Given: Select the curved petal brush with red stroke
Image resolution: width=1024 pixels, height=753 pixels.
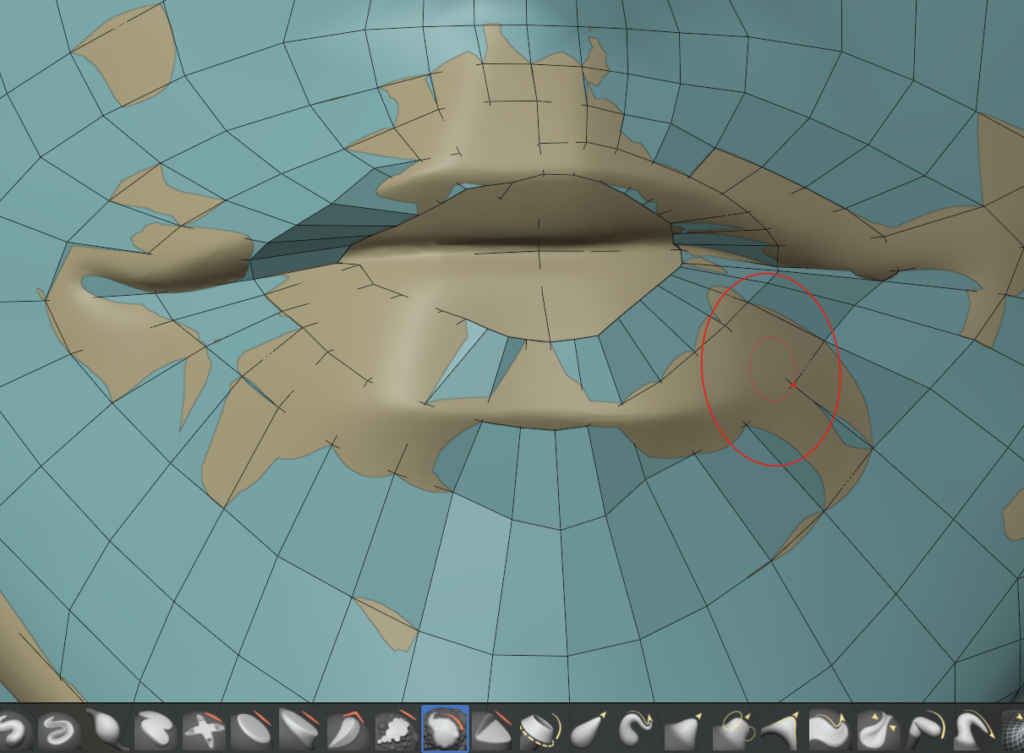Looking at the screenshot, I should (x=344, y=731).
